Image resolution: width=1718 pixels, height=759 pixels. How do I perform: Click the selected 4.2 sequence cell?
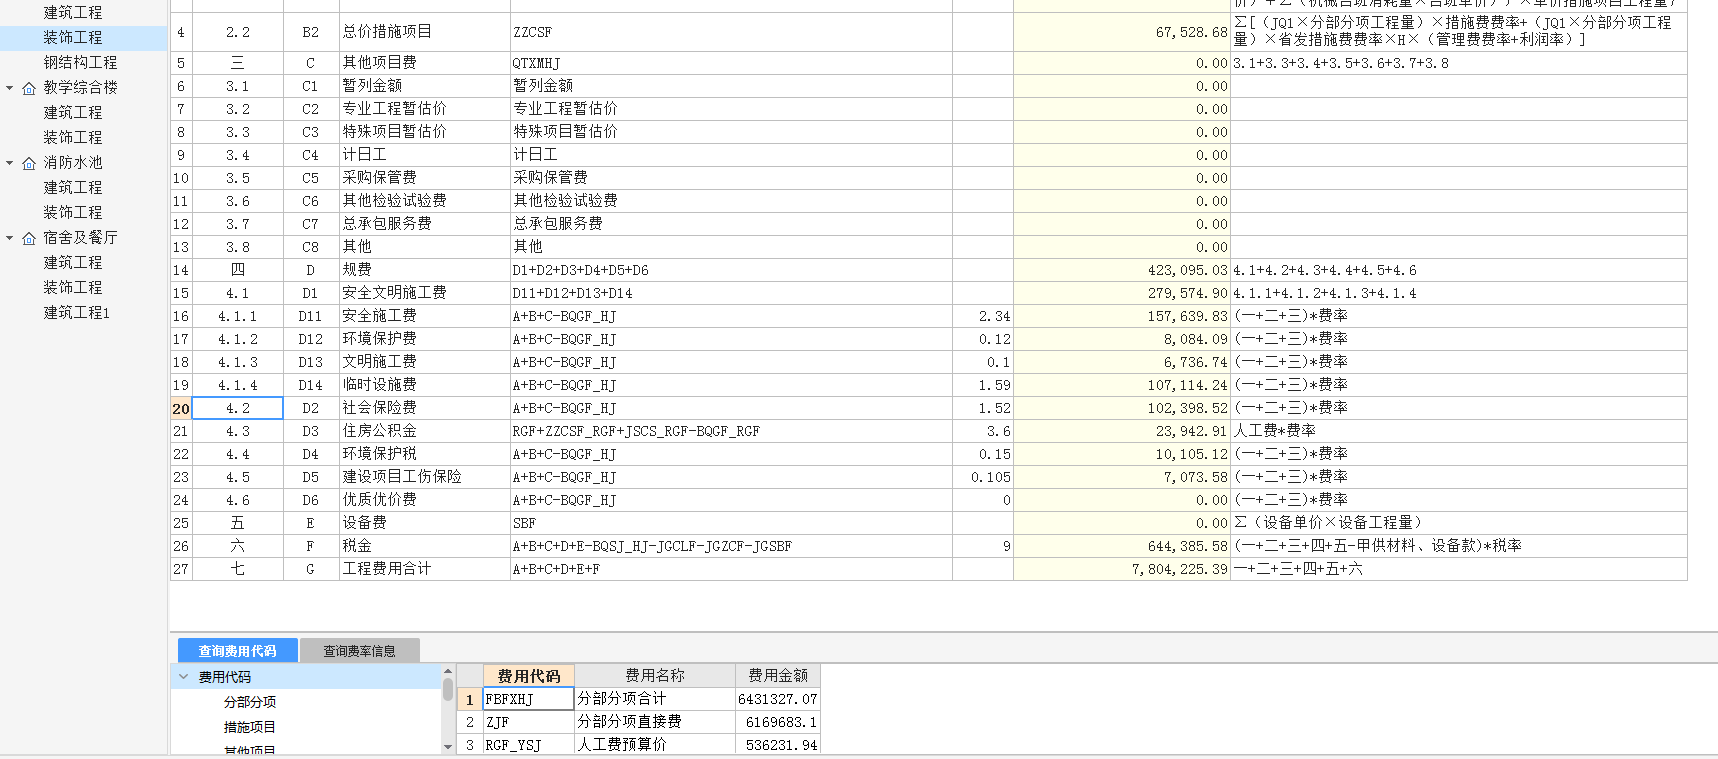coord(237,408)
